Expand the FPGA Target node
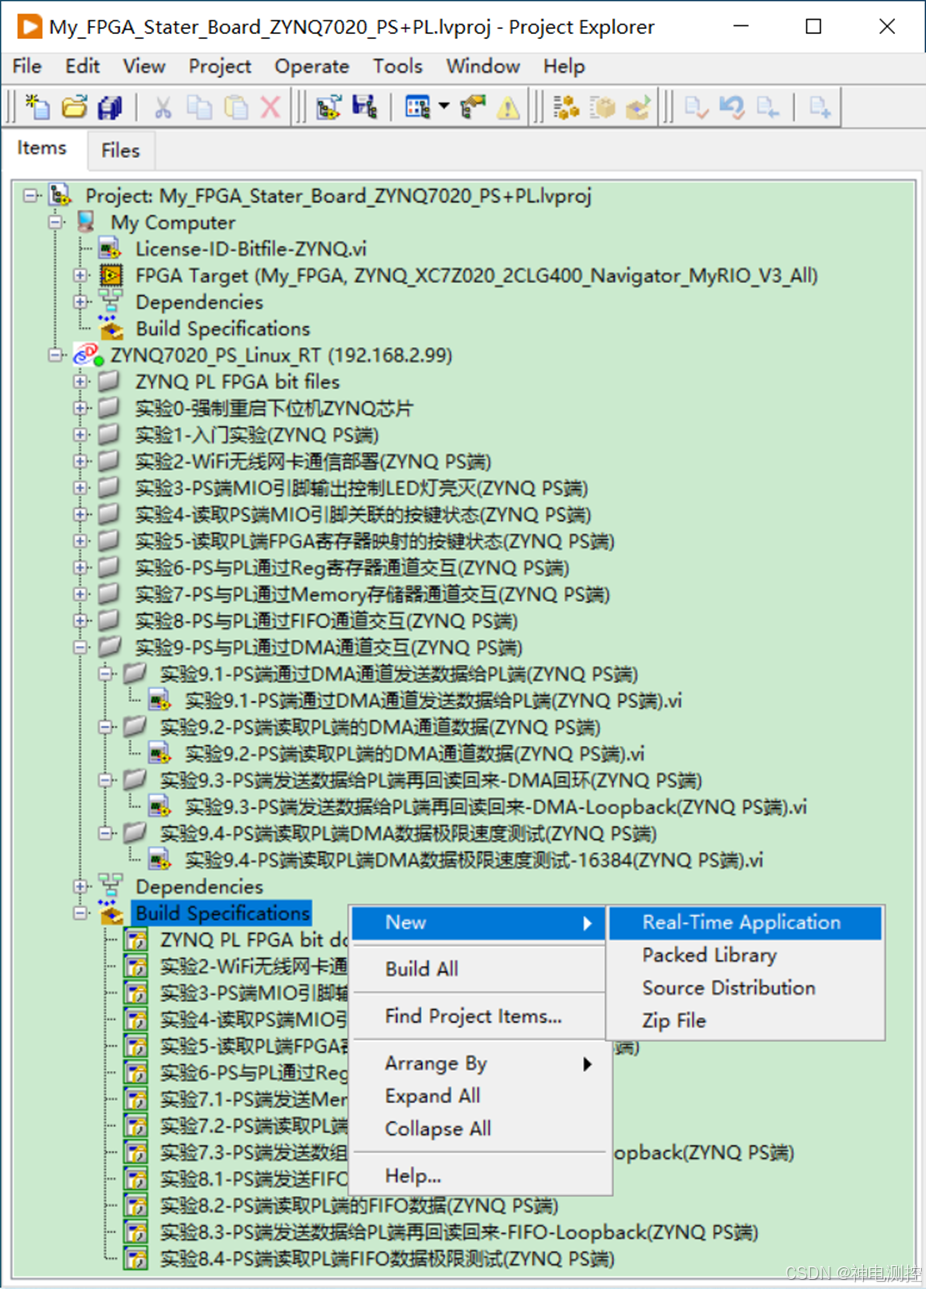The height and width of the screenshot is (1289, 926). 80,275
